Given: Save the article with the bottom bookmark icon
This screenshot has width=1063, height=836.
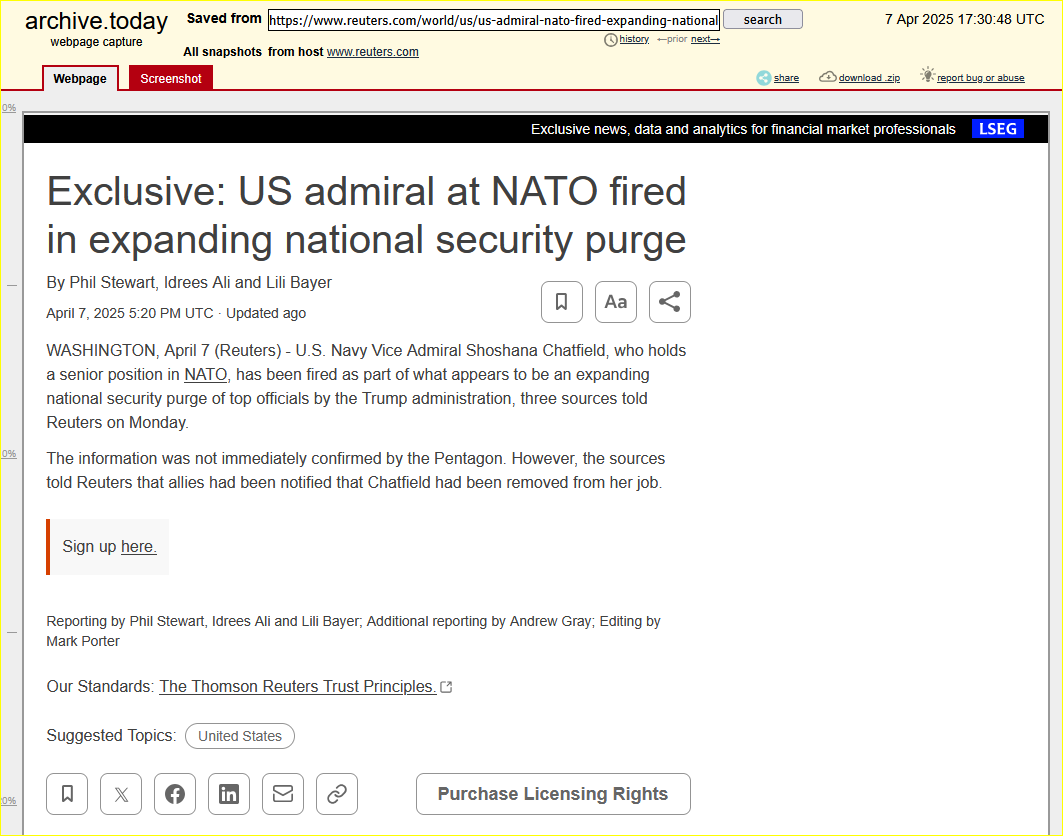Looking at the screenshot, I should tap(67, 793).
